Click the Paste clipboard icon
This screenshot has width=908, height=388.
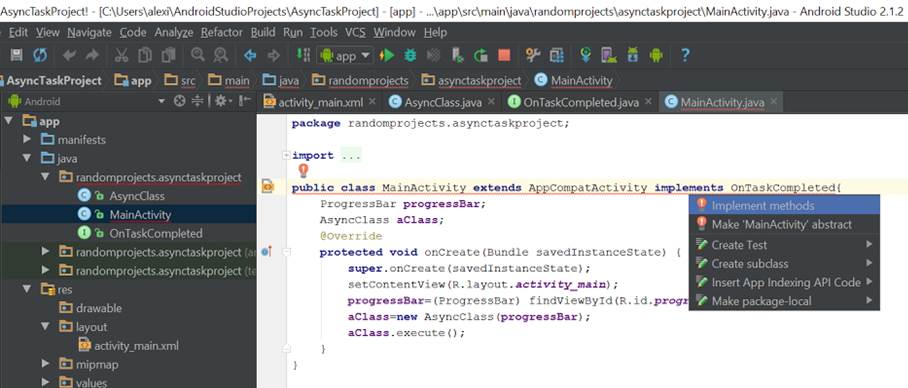pyautogui.click(x=168, y=55)
